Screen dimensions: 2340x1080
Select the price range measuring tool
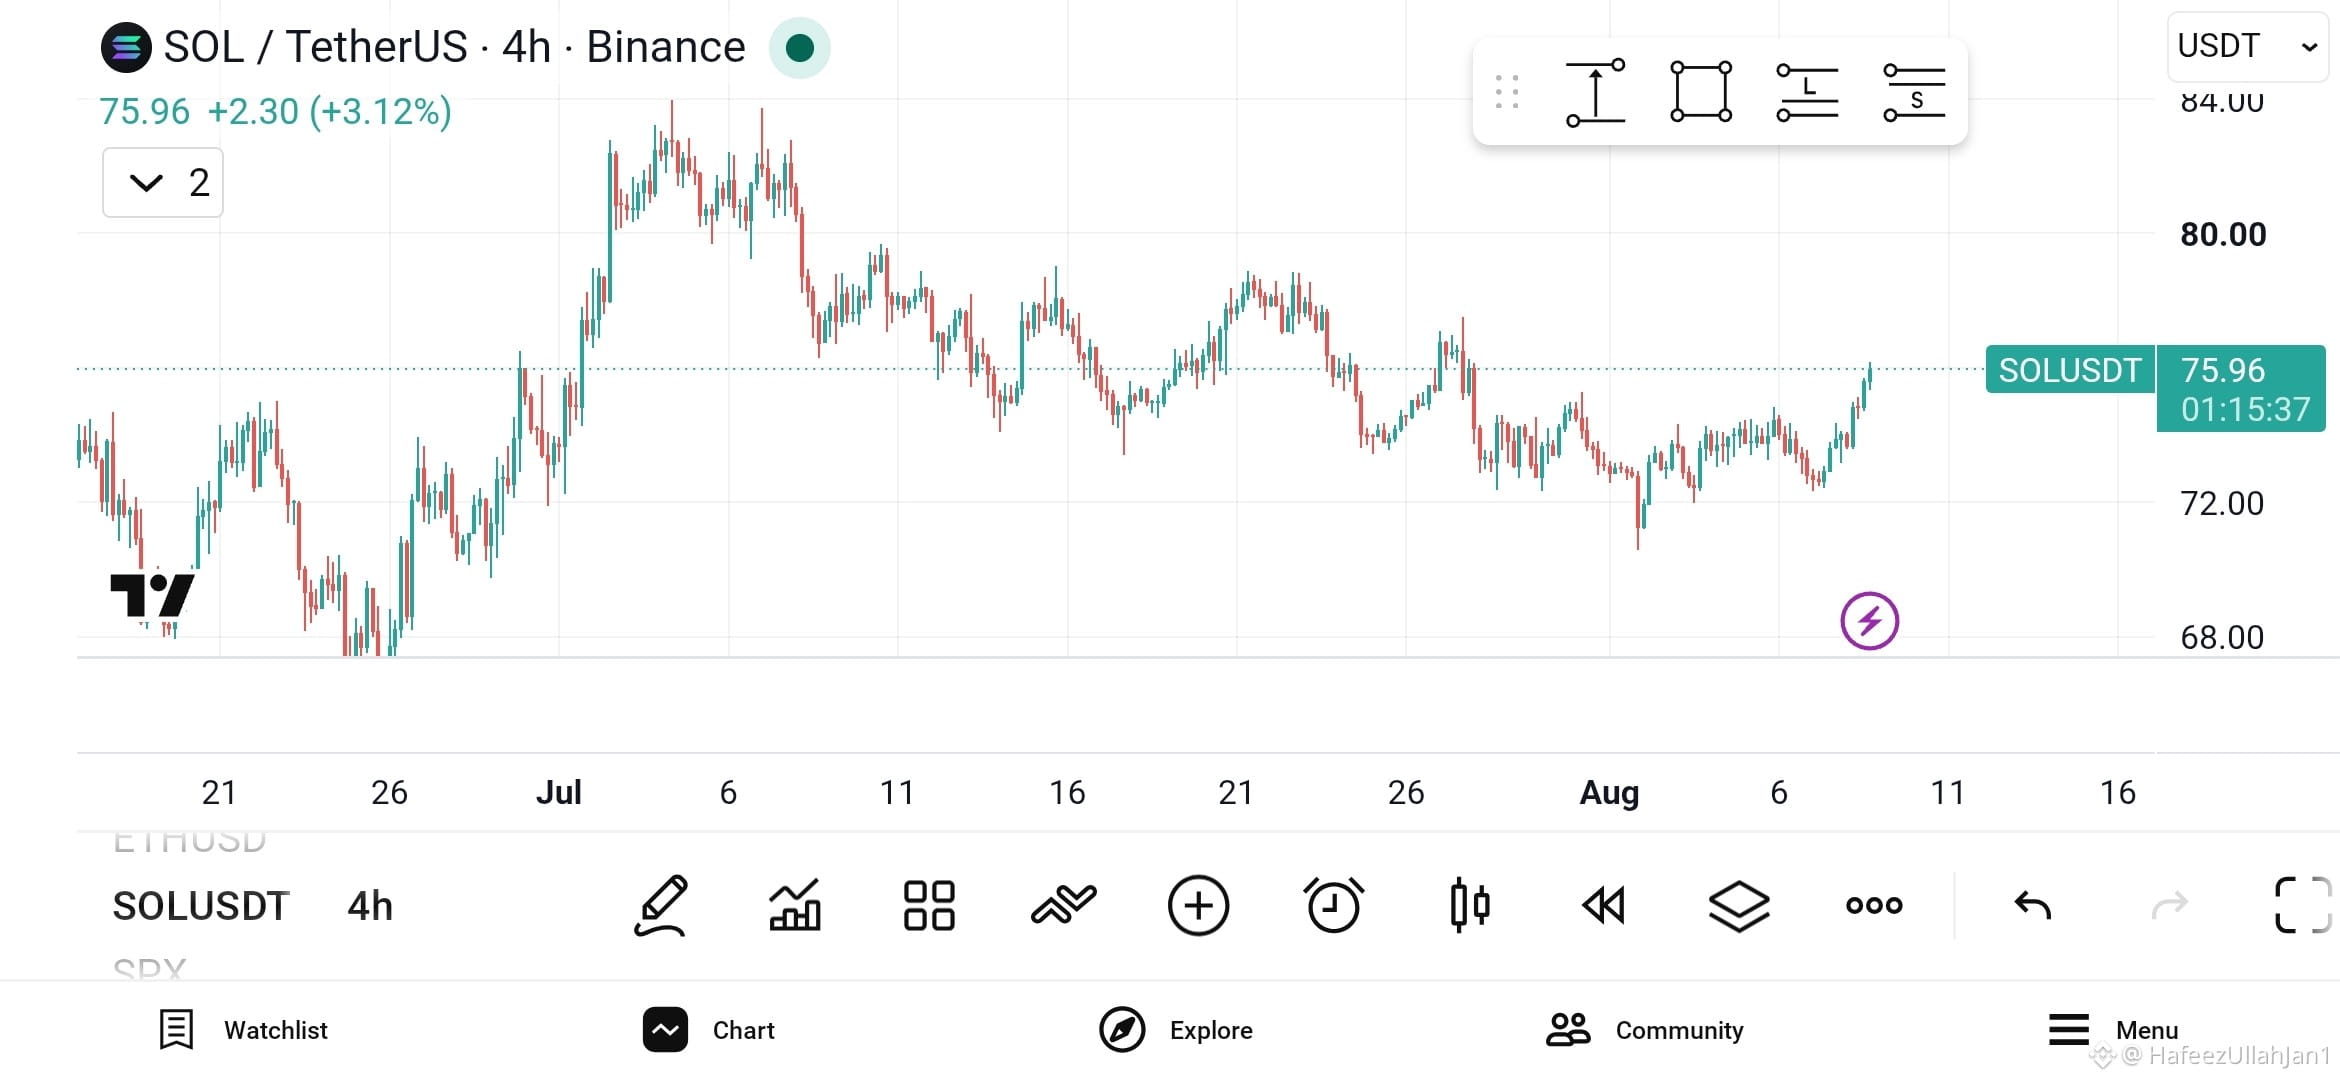click(x=1595, y=93)
